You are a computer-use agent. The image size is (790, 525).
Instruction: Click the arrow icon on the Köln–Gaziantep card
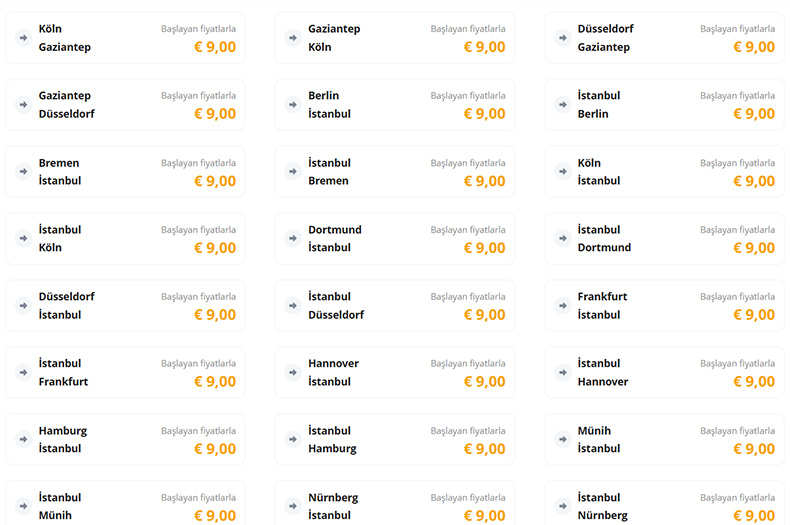(23, 38)
